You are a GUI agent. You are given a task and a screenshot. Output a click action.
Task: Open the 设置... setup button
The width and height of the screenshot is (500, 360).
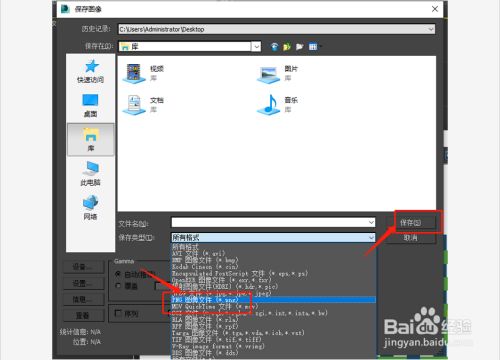[84, 283]
